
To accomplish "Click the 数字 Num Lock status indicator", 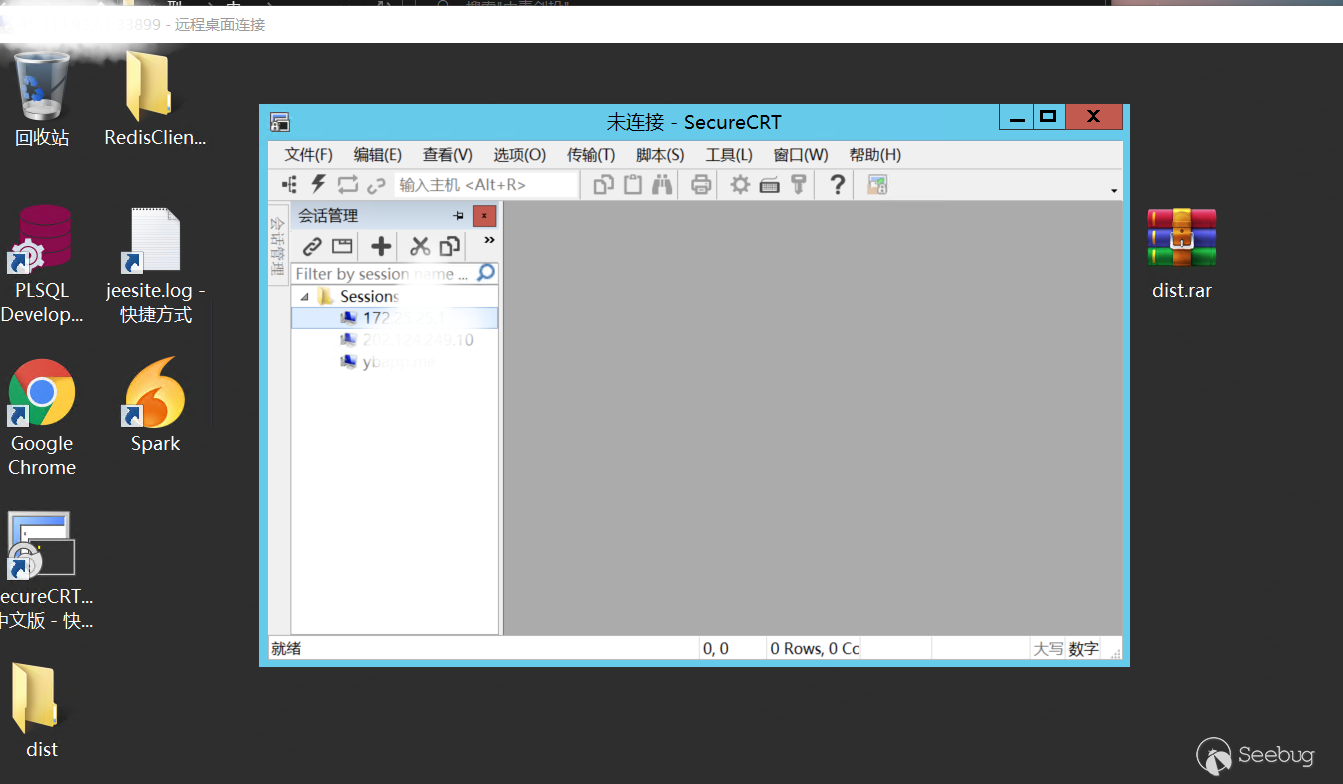I will (x=1083, y=649).
